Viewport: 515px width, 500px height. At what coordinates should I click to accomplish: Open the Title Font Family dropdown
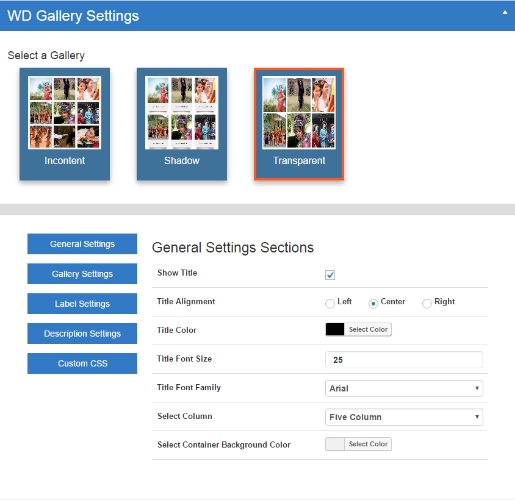(404, 388)
